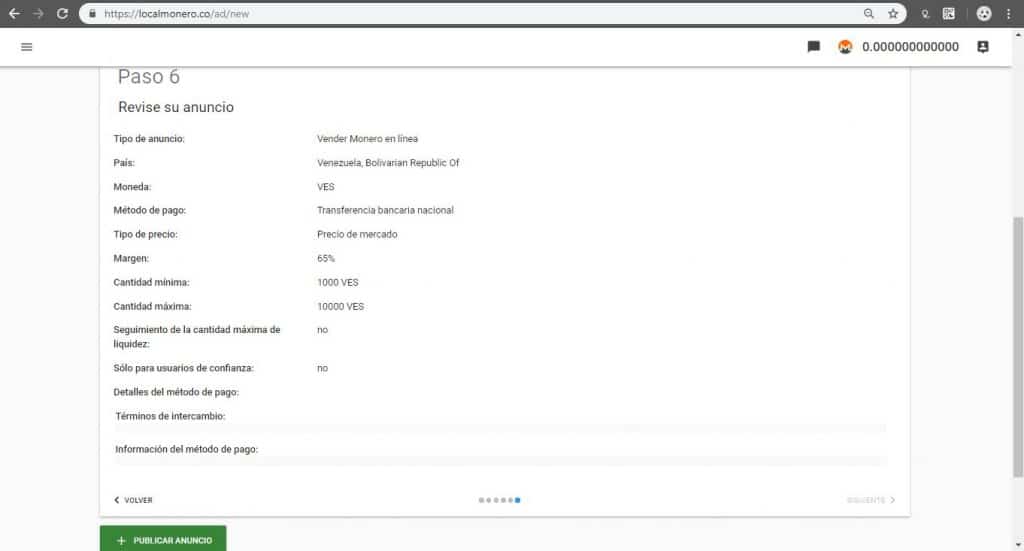Click the 'Paso 6' heading

[149, 76]
